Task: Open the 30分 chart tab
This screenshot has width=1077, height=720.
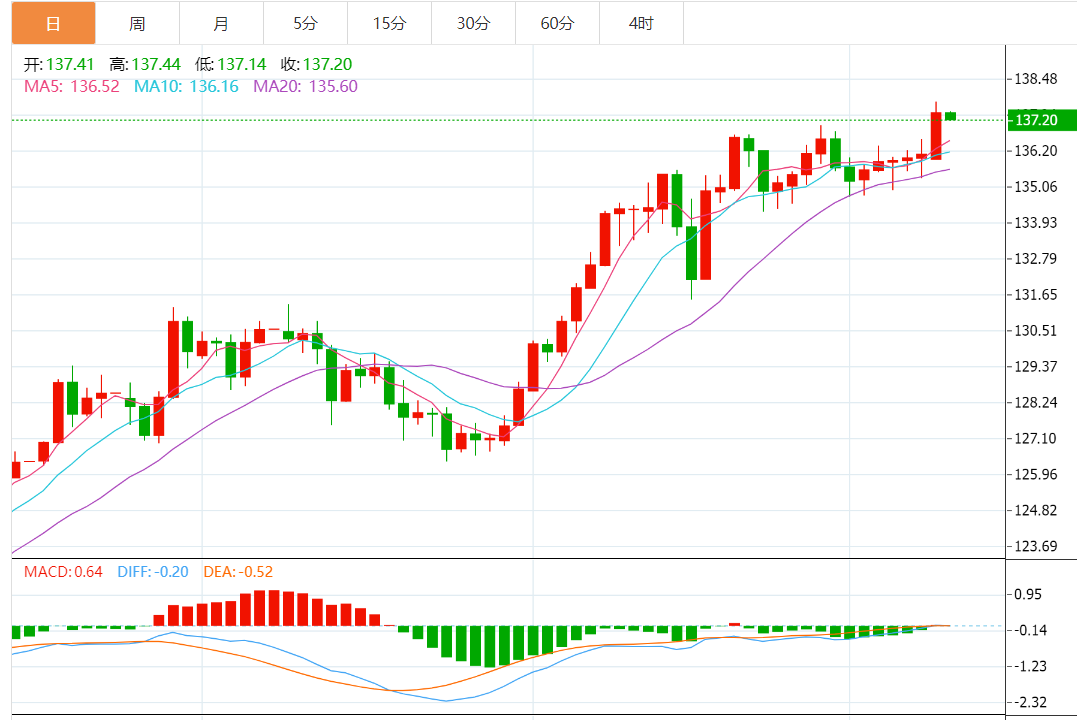Action: coord(473,23)
